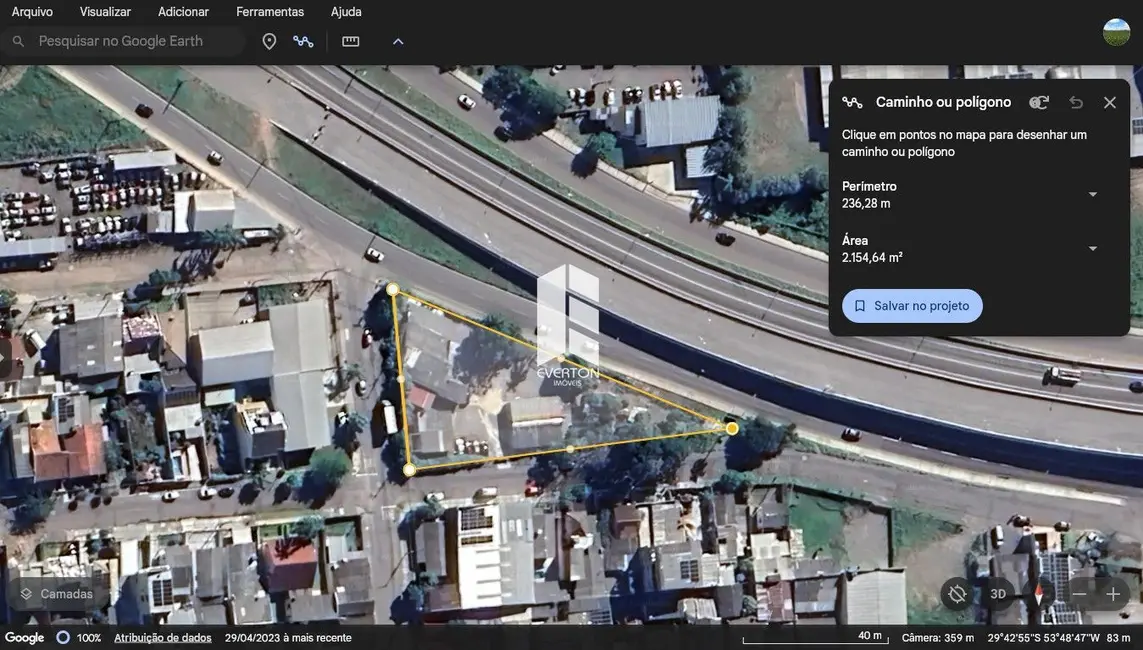Open the Ferramentas menu
This screenshot has width=1143, height=650.
(x=270, y=12)
